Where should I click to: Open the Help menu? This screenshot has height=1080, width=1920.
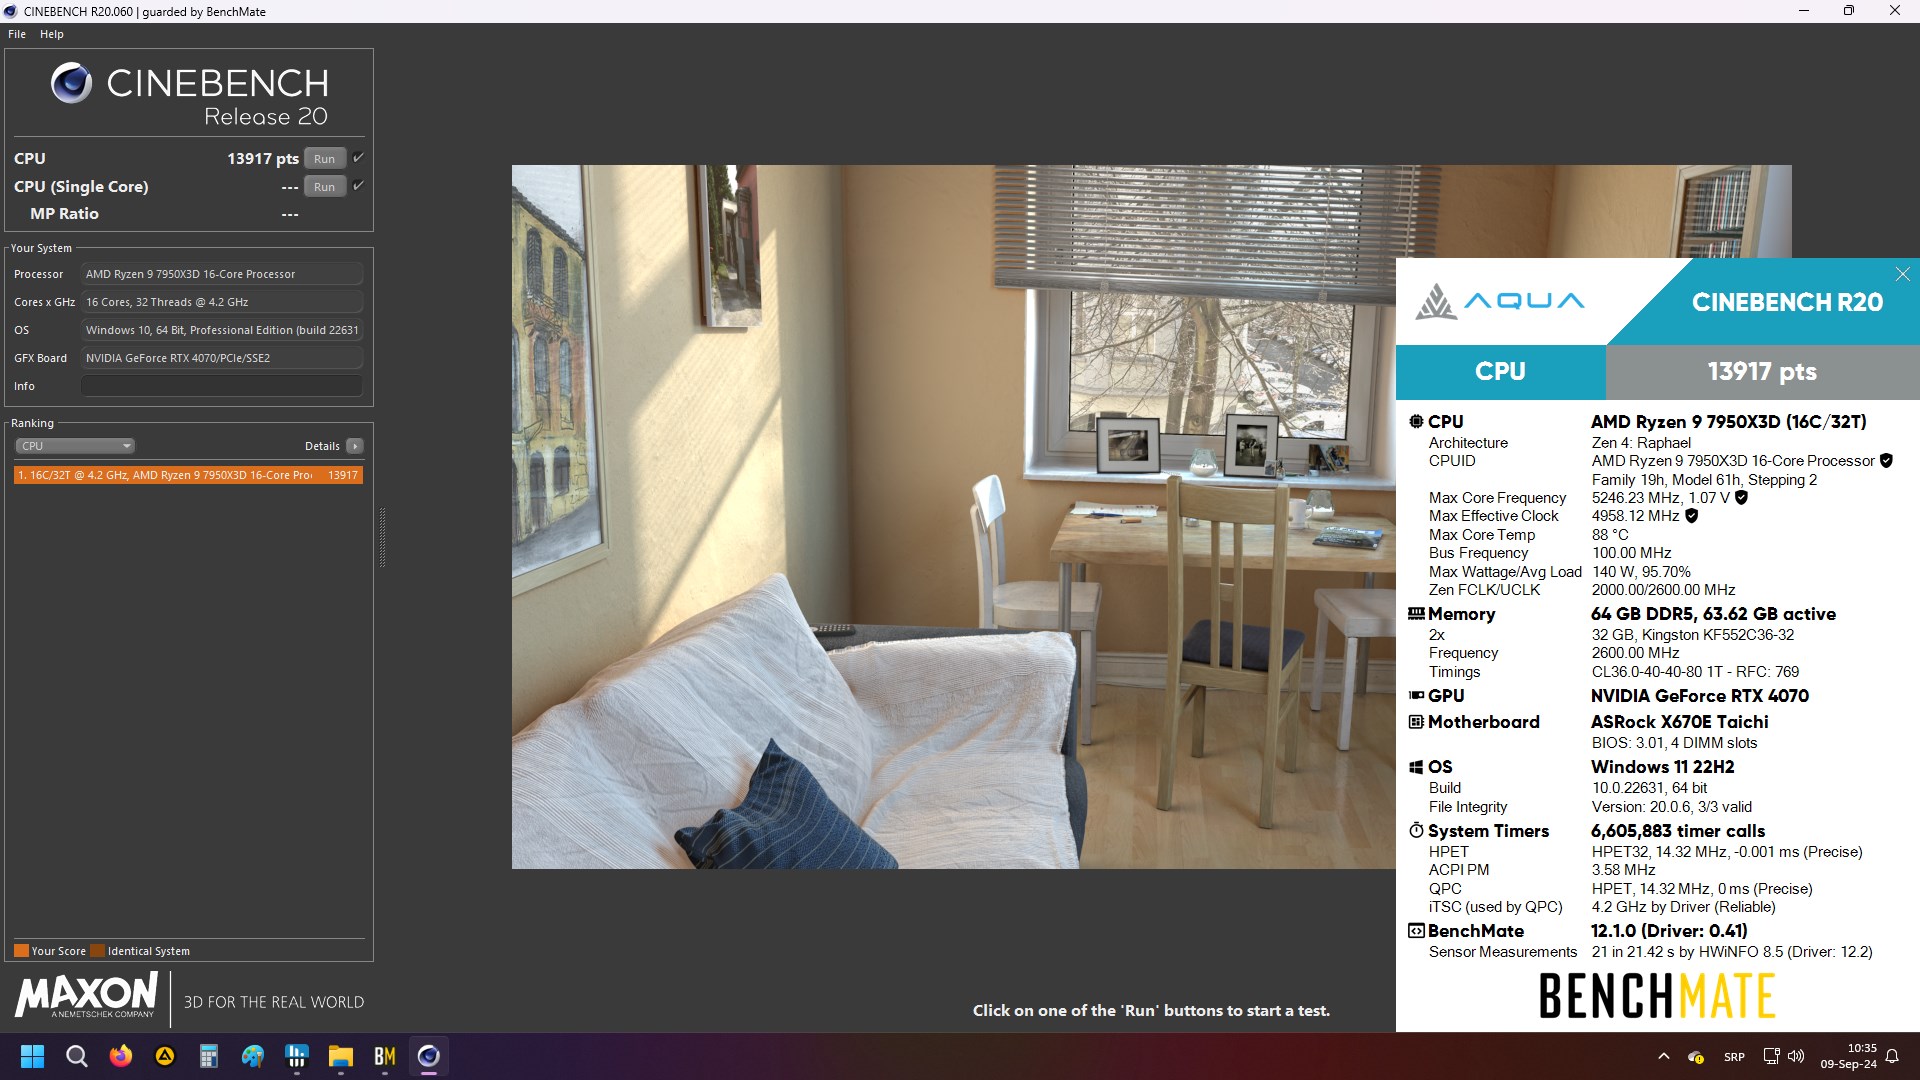tap(52, 34)
